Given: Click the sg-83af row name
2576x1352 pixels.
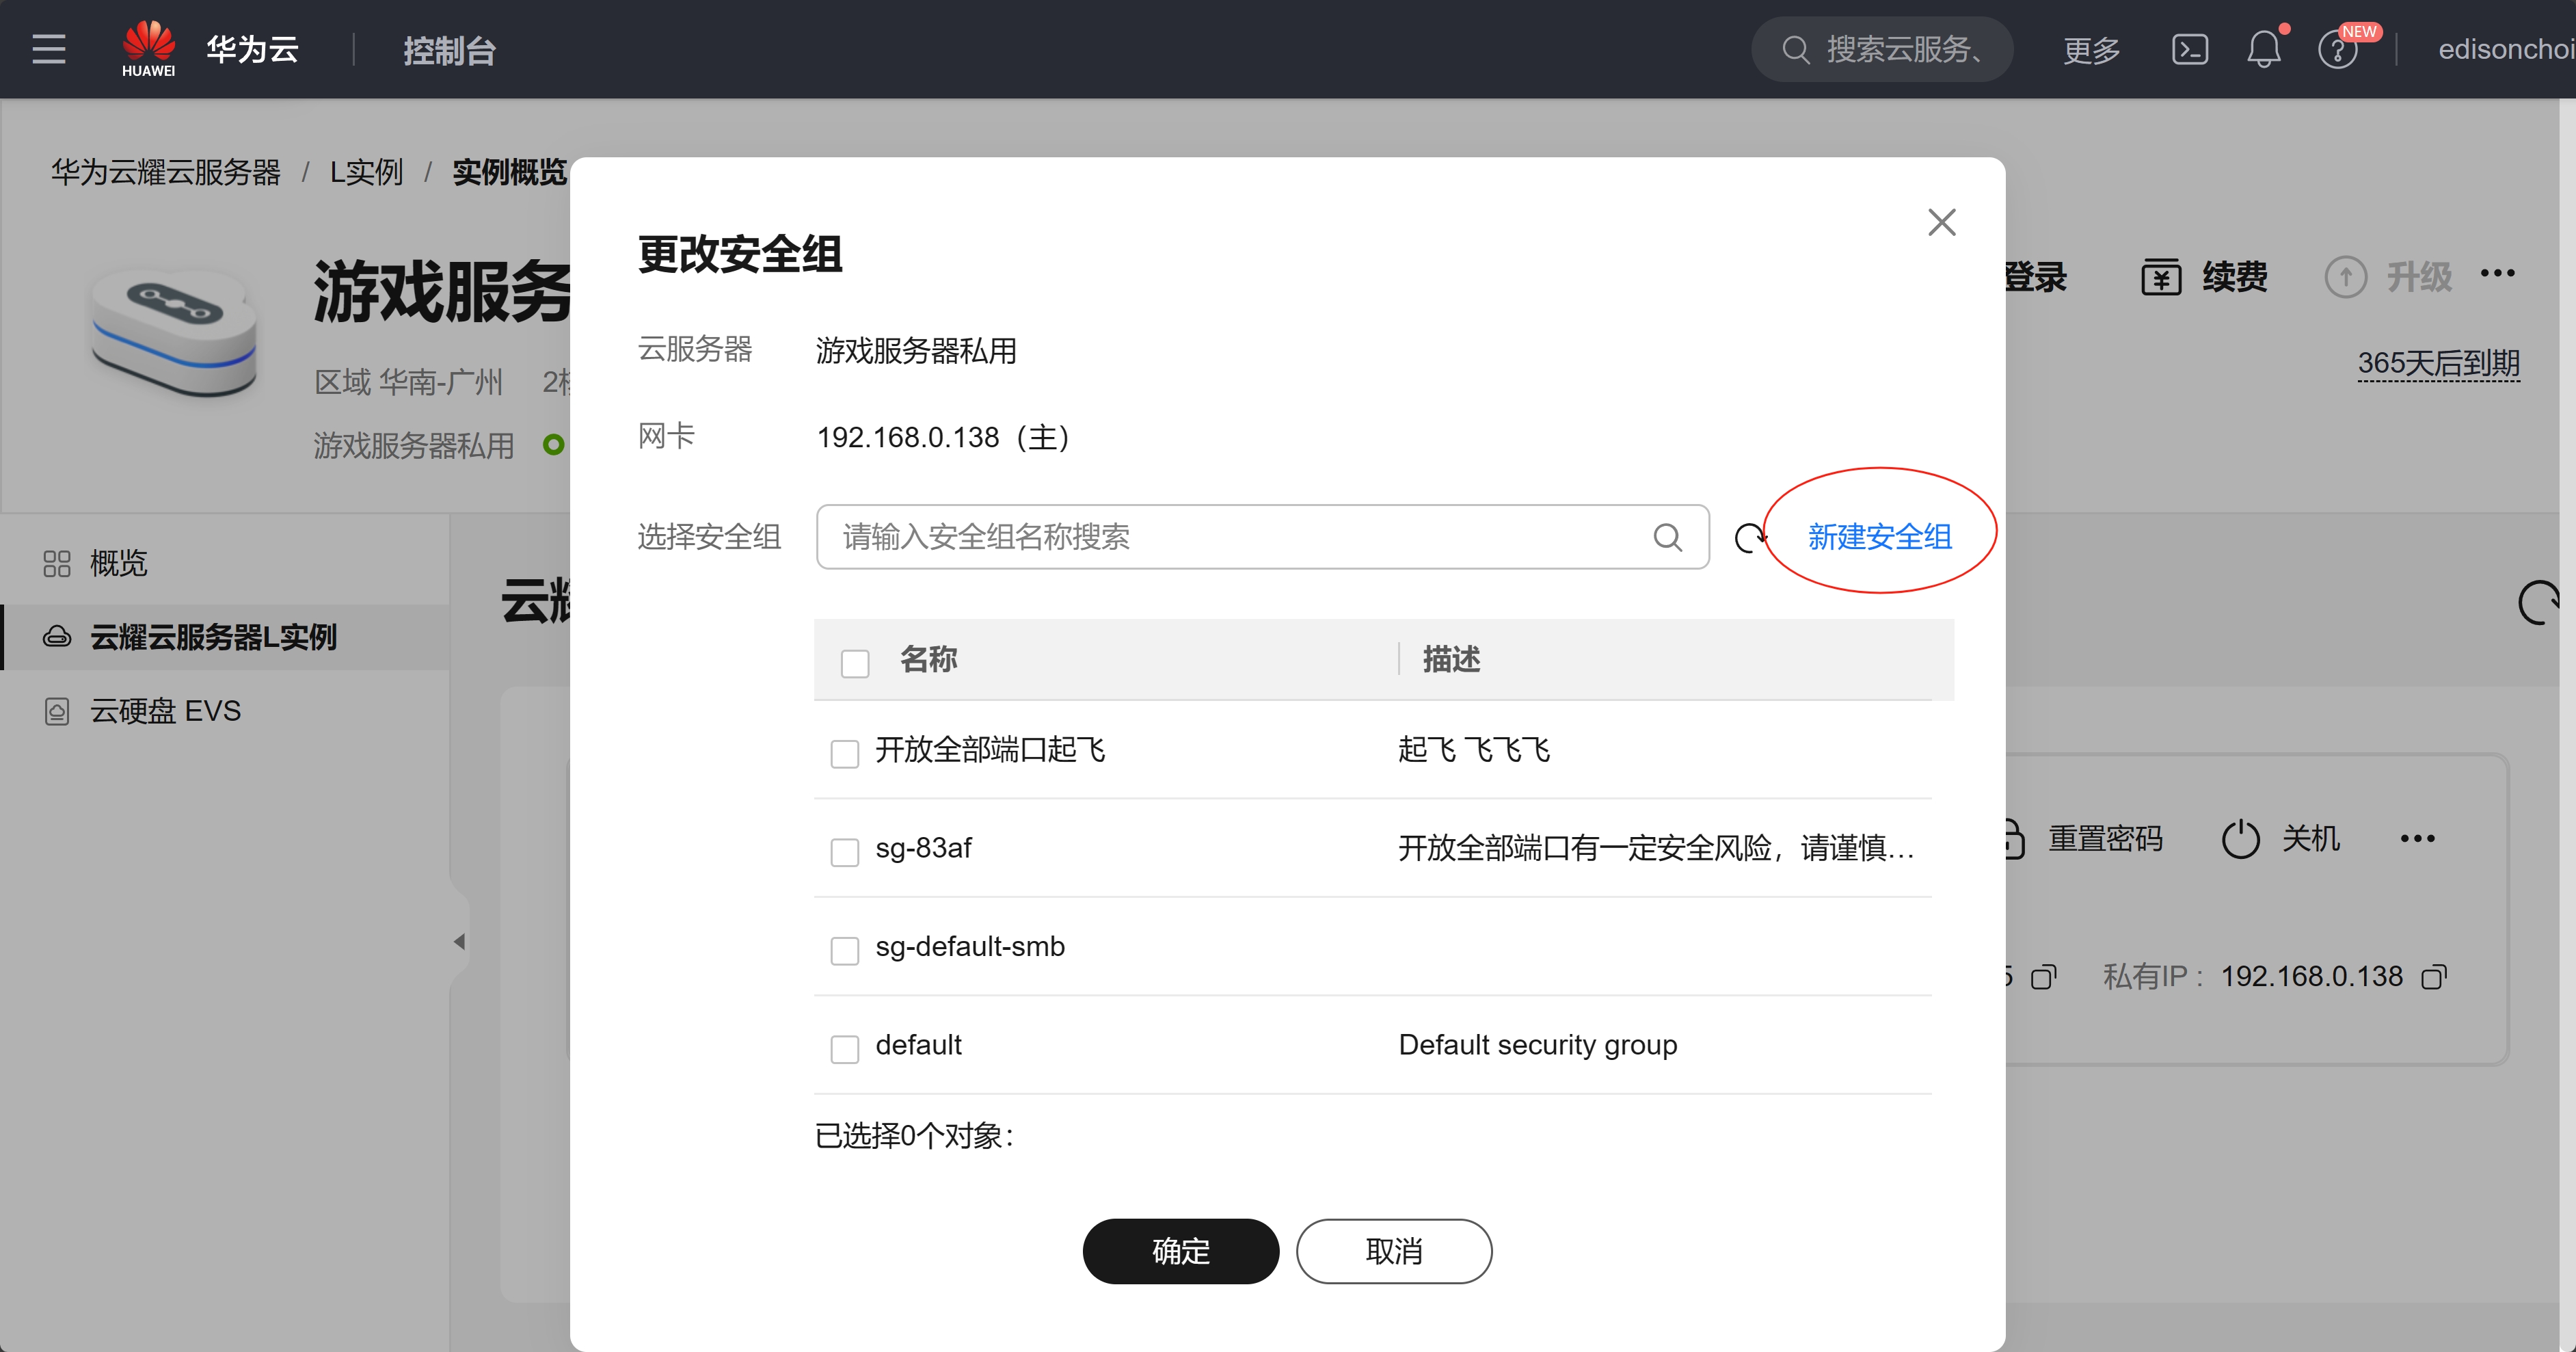Looking at the screenshot, I should [923, 848].
